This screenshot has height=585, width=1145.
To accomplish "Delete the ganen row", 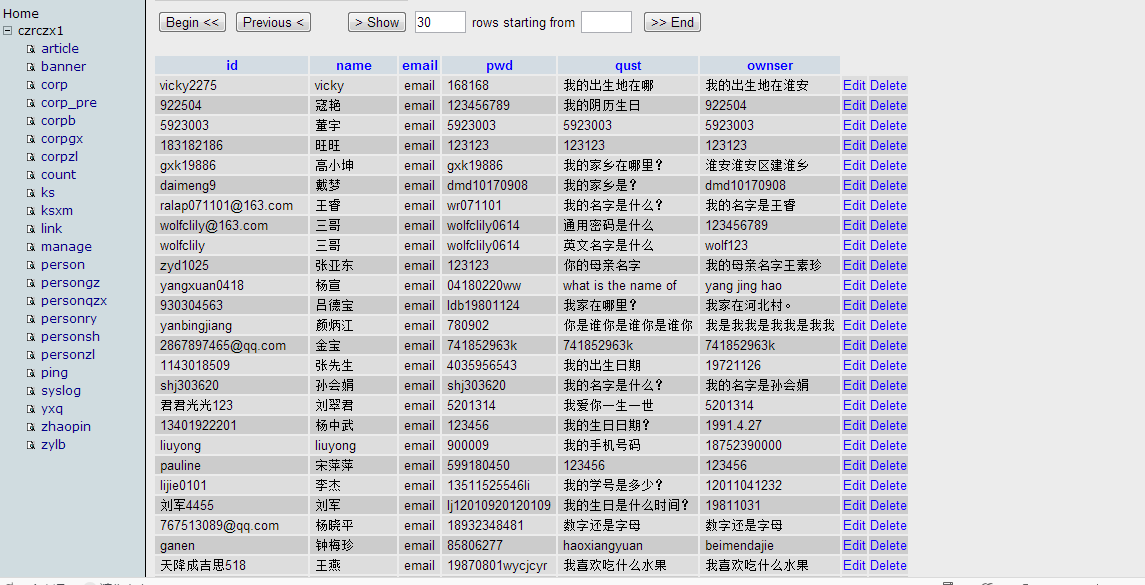I will 888,545.
